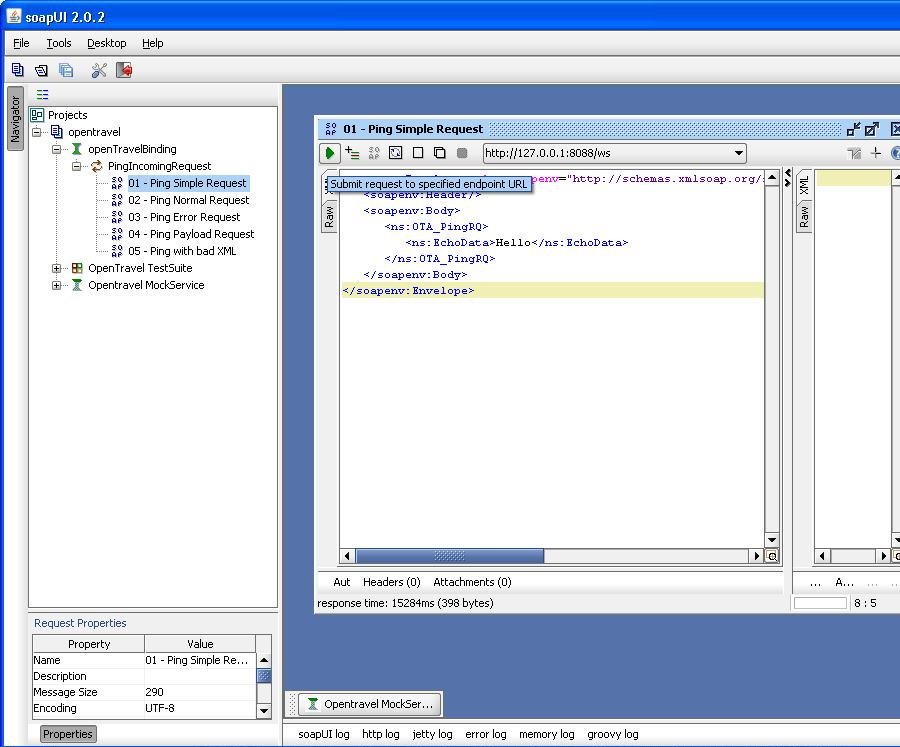Open the Attachments (0) tab
This screenshot has height=747, width=900.
tap(472, 582)
